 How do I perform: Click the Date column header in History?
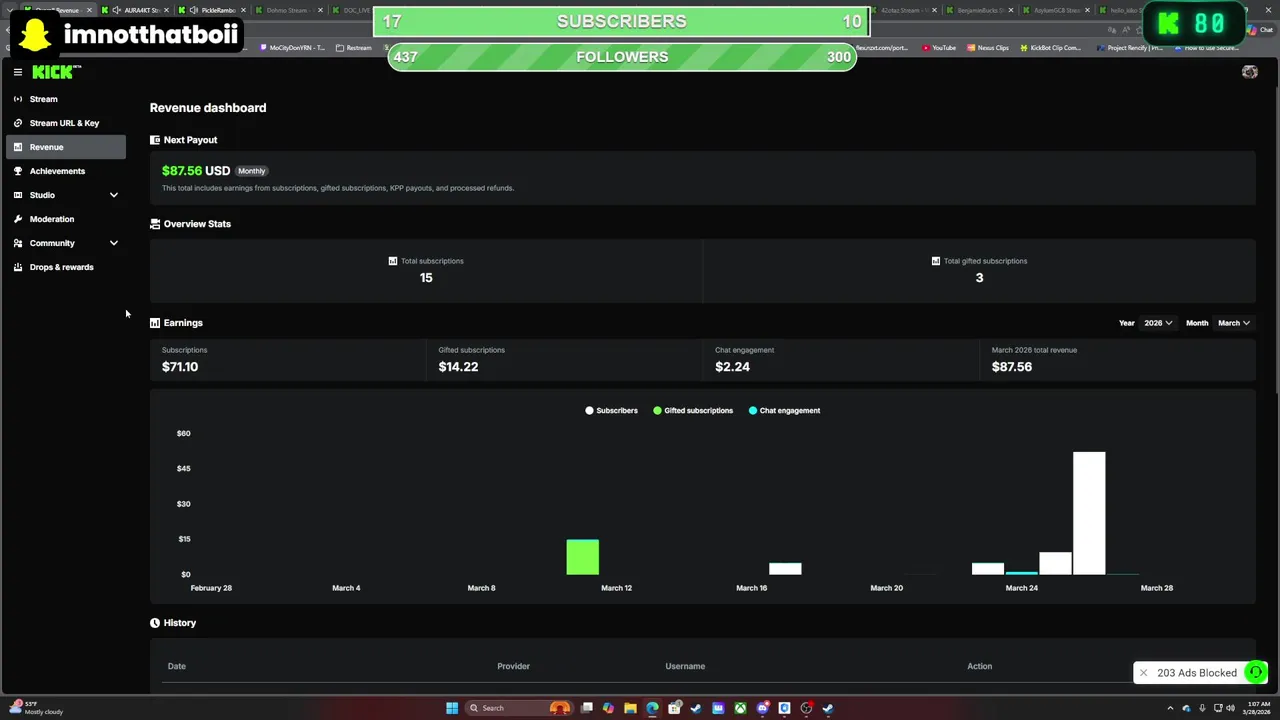click(177, 666)
